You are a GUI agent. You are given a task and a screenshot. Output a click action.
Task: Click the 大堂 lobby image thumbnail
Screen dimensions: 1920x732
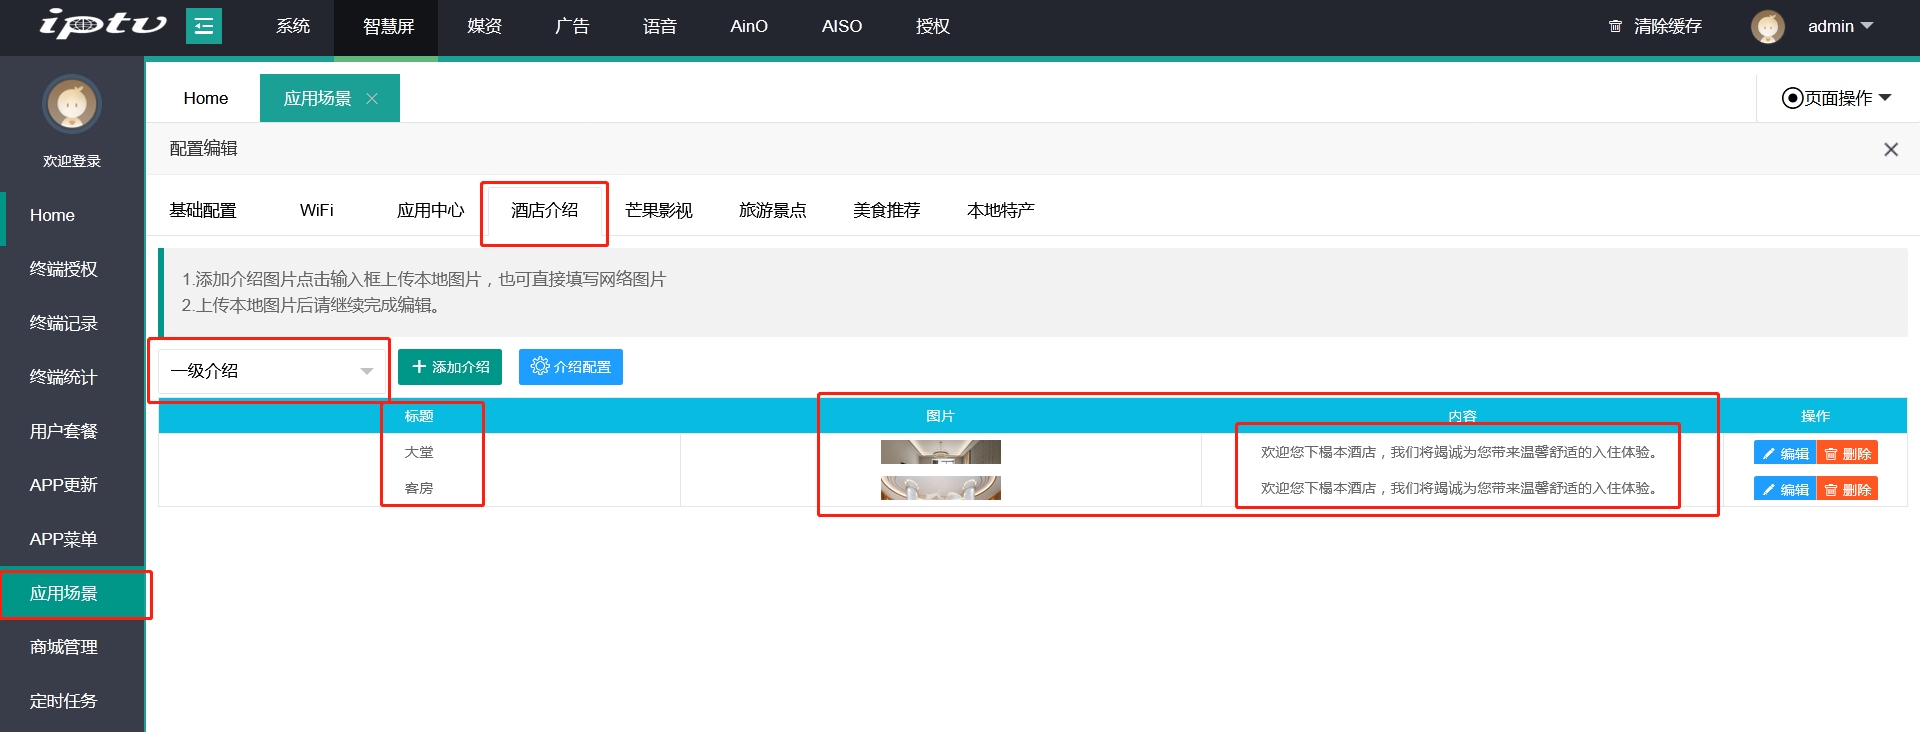click(940, 452)
